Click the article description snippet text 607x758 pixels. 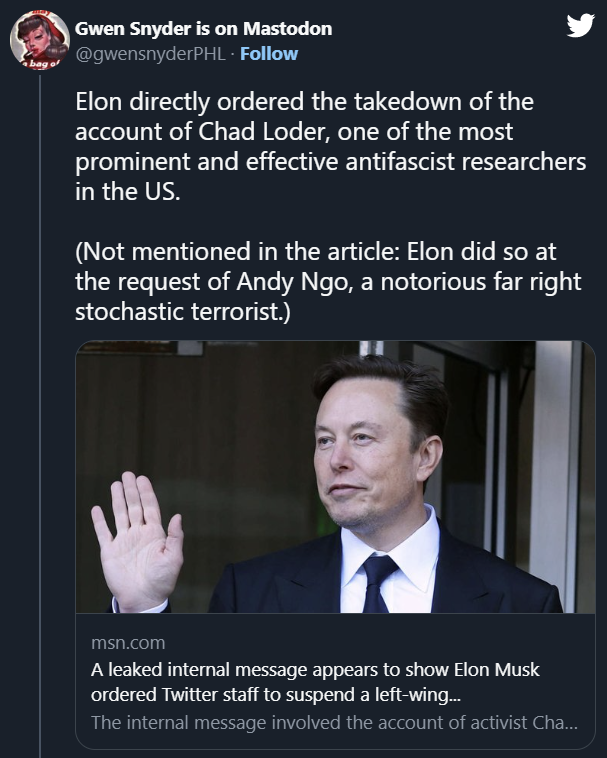(x=334, y=722)
